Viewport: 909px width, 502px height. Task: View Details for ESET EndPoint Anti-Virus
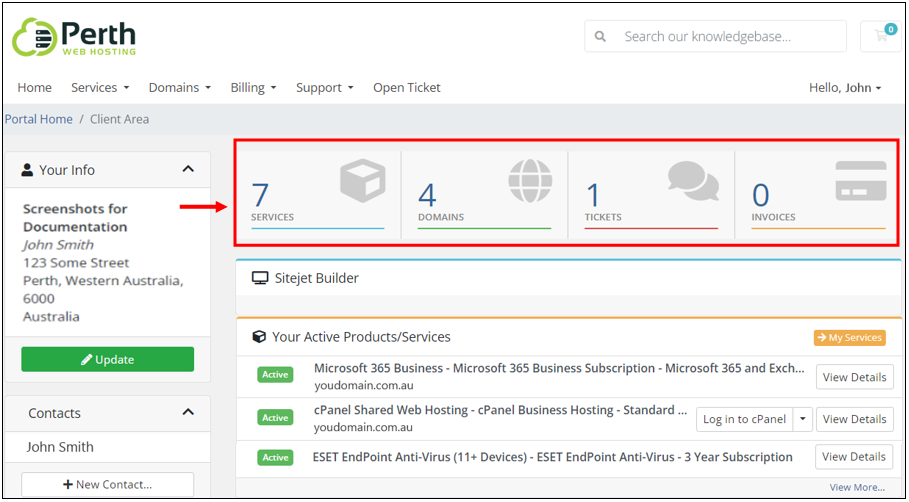[x=855, y=457]
